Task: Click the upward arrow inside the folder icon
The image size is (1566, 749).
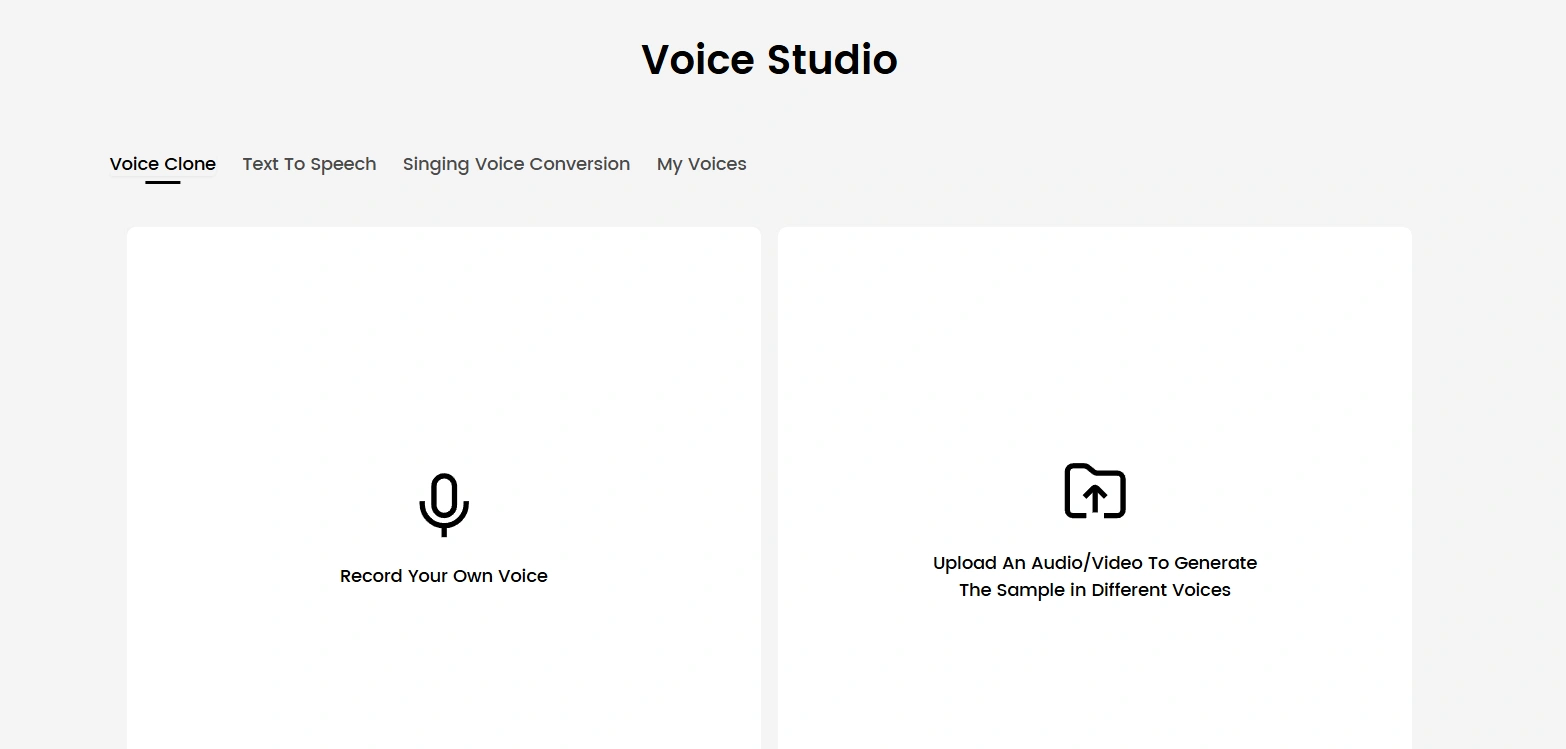Action: (1095, 496)
